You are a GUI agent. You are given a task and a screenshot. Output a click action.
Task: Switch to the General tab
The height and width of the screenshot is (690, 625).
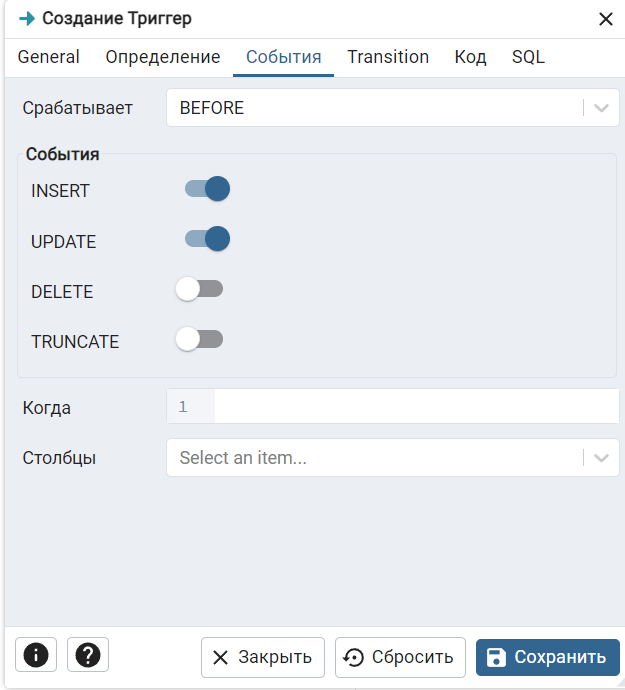[48, 57]
